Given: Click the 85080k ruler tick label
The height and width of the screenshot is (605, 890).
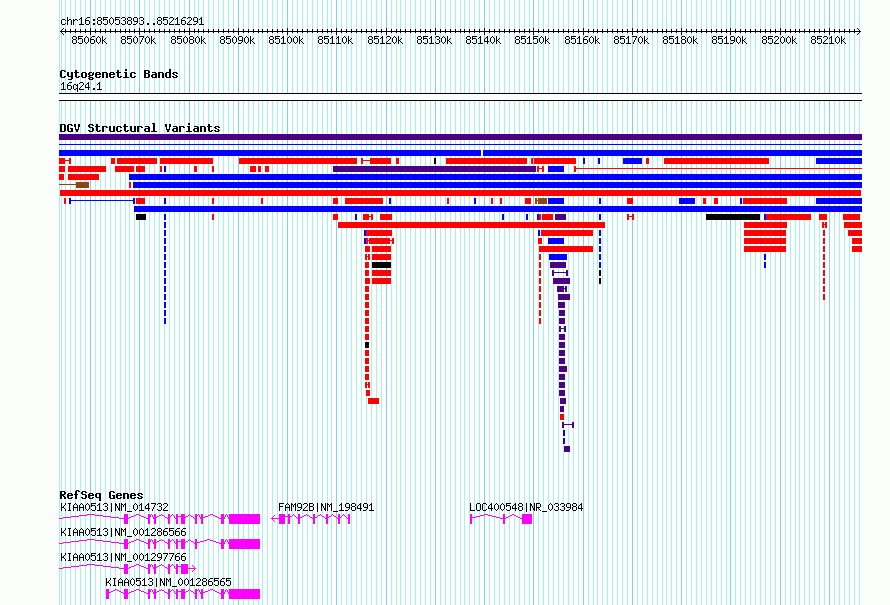Looking at the screenshot, I should click(x=188, y=40).
